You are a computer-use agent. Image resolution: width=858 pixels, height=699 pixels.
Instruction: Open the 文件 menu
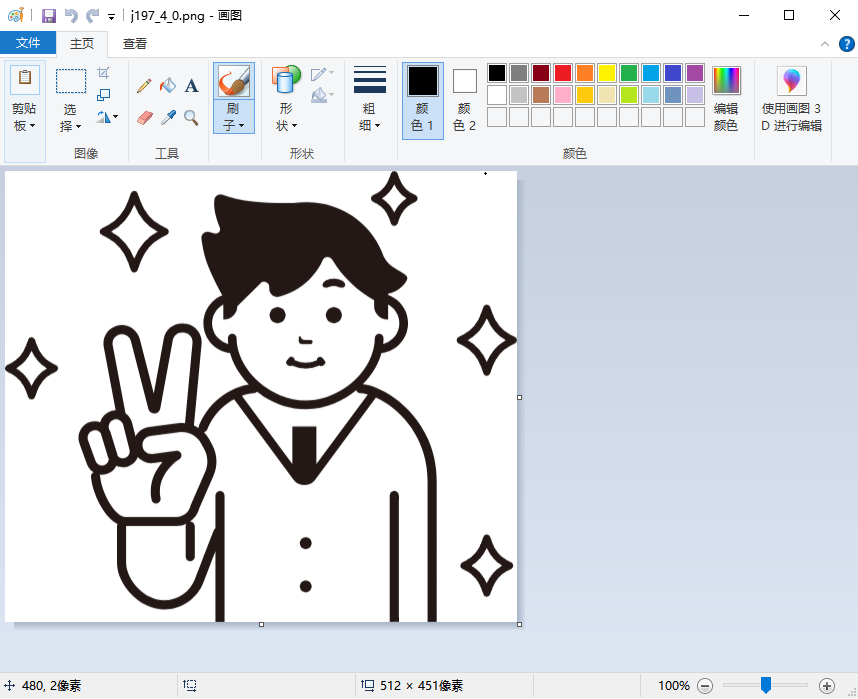pos(28,43)
